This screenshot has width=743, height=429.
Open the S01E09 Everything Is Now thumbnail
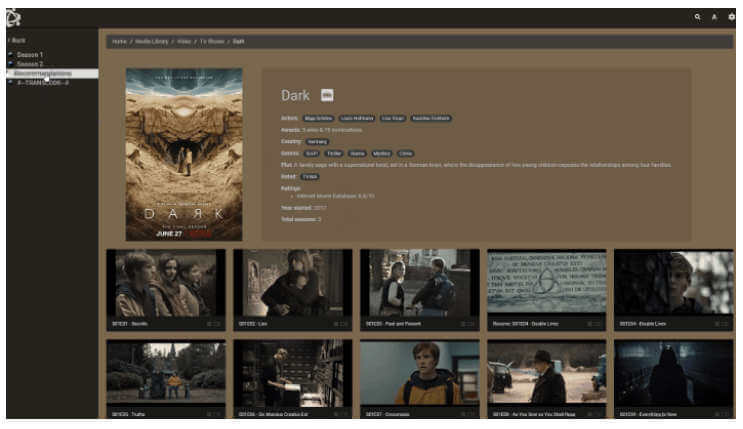[674, 374]
